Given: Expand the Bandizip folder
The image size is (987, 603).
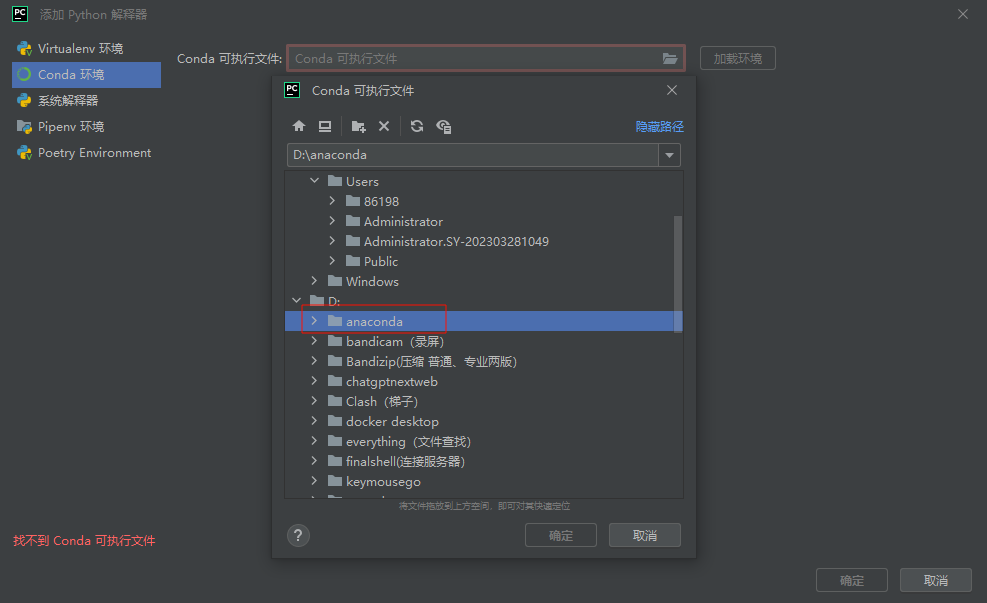Looking at the screenshot, I should (x=315, y=361).
